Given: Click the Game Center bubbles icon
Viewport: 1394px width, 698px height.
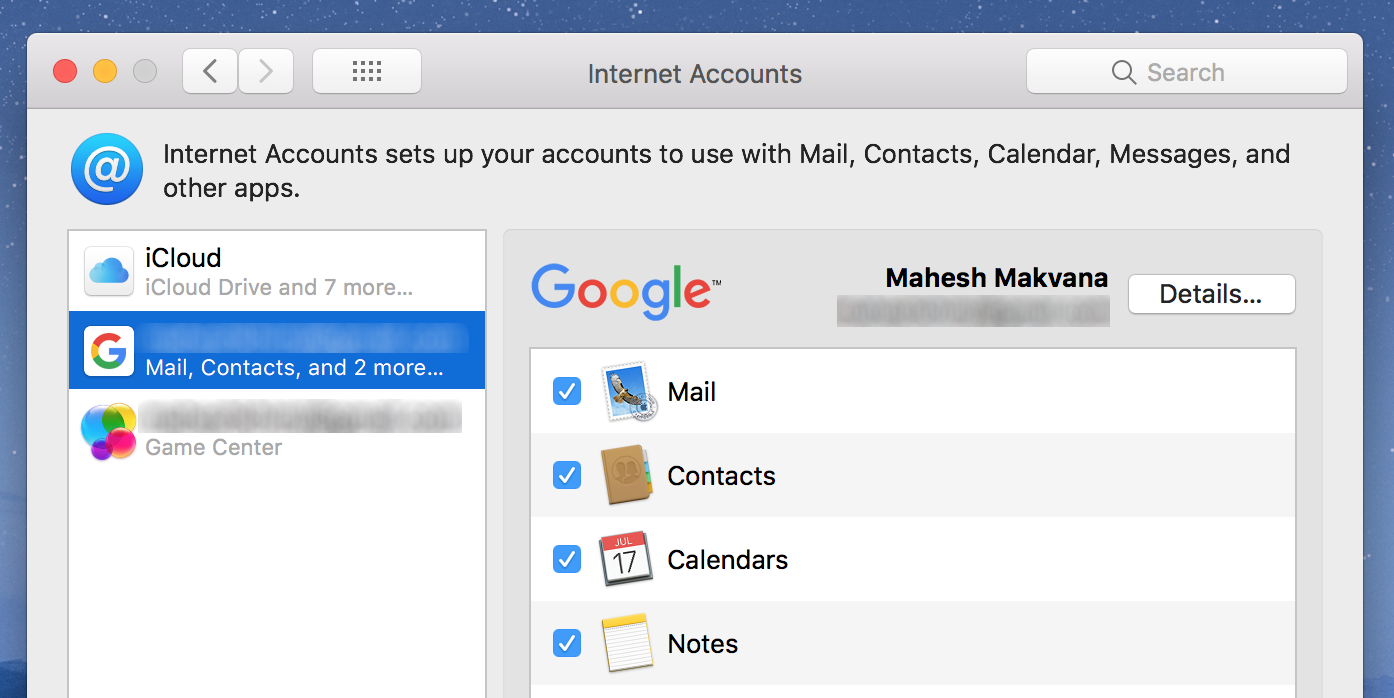Looking at the screenshot, I should pos(109,431).
